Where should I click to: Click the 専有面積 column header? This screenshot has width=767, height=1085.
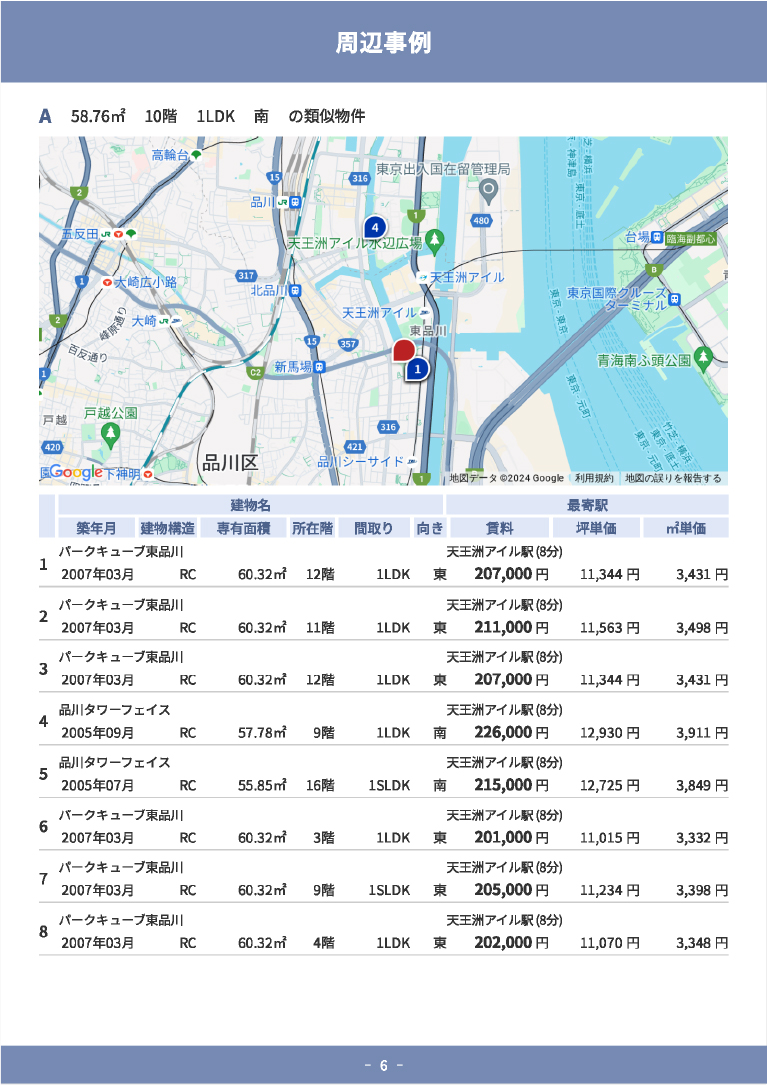click(243, 528)
